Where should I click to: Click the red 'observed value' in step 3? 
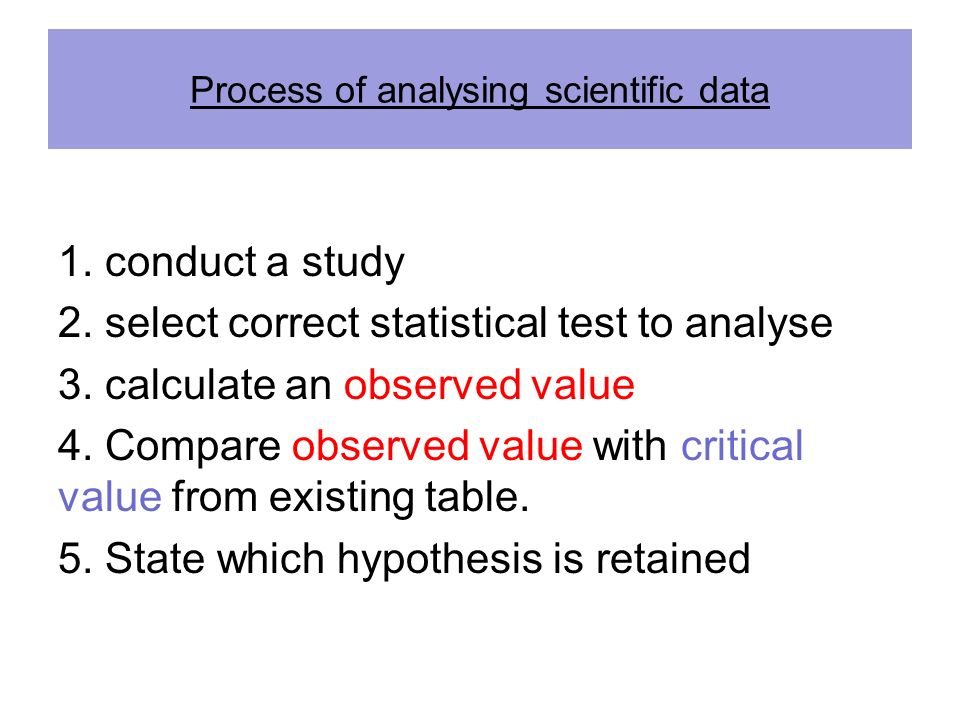coord(489,385)
